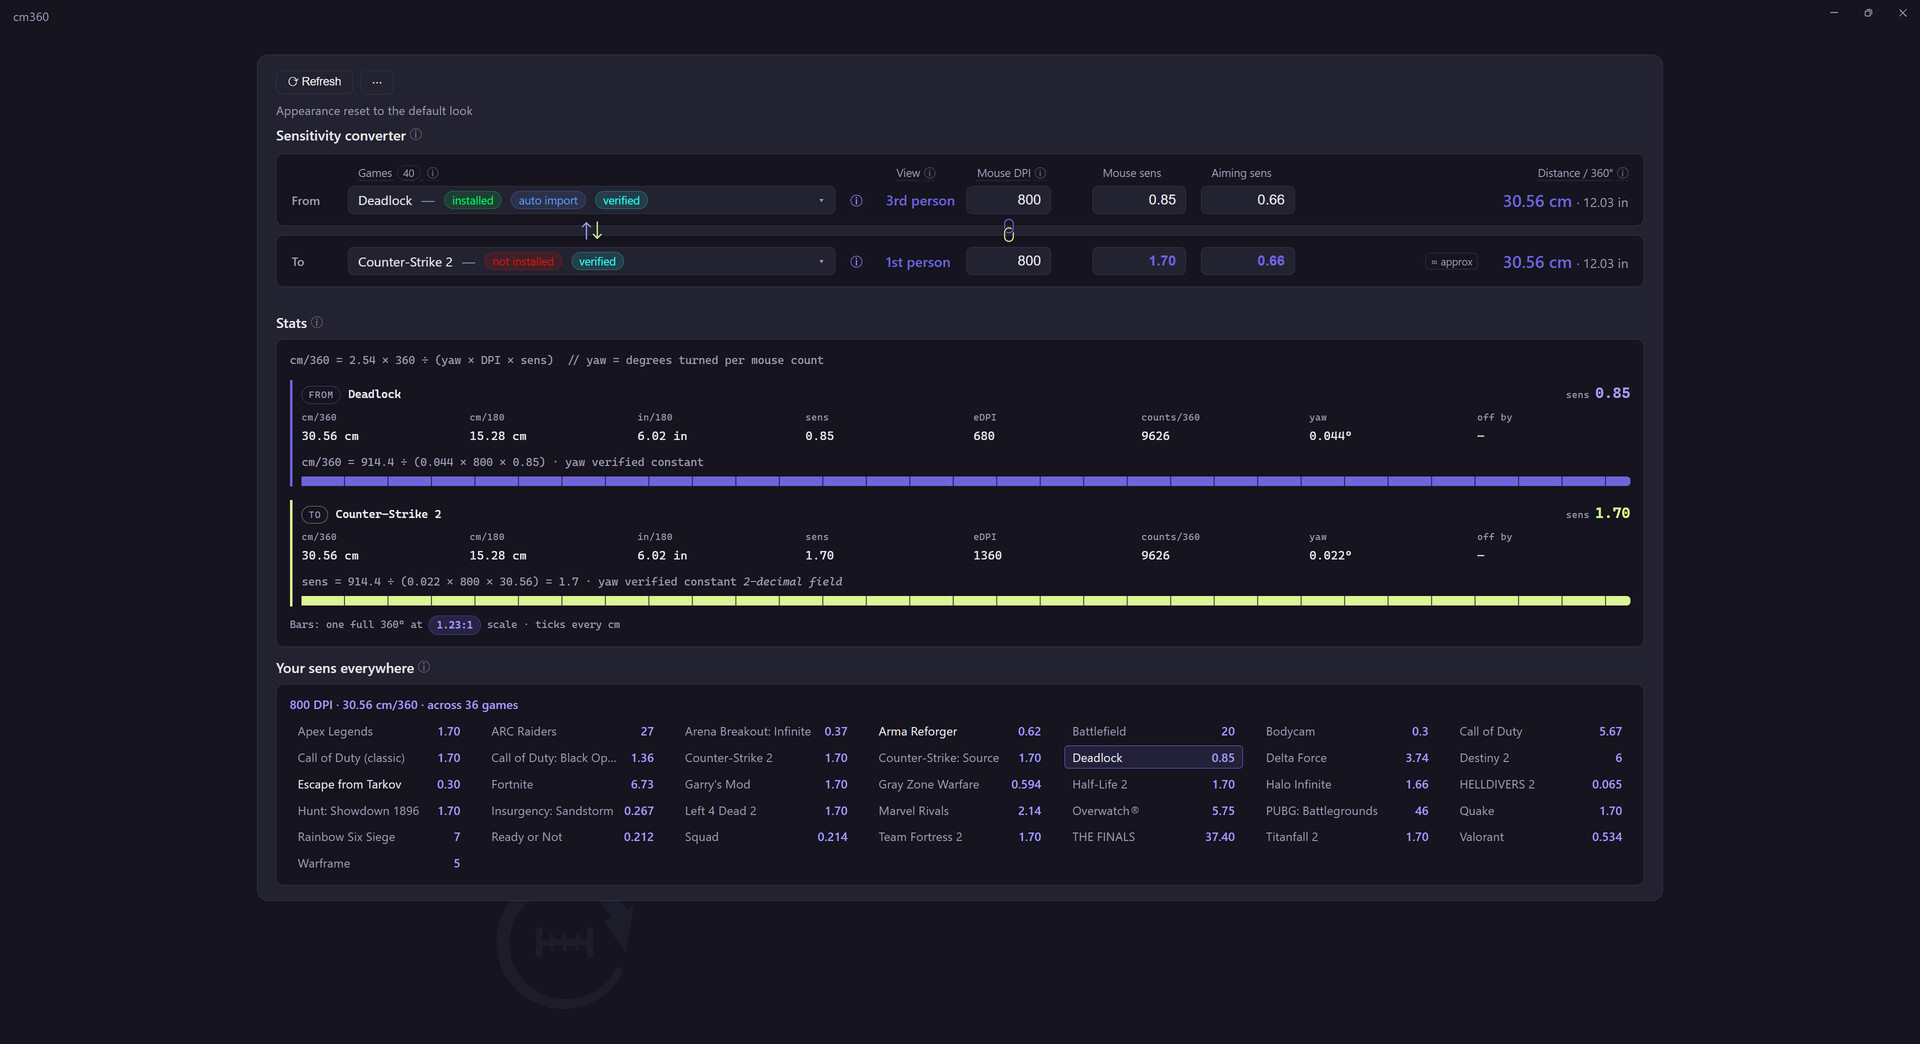Viewport: 1920px width, 1044px height.
Task: Open the three-dots more options menu
Action: point(377,82)
